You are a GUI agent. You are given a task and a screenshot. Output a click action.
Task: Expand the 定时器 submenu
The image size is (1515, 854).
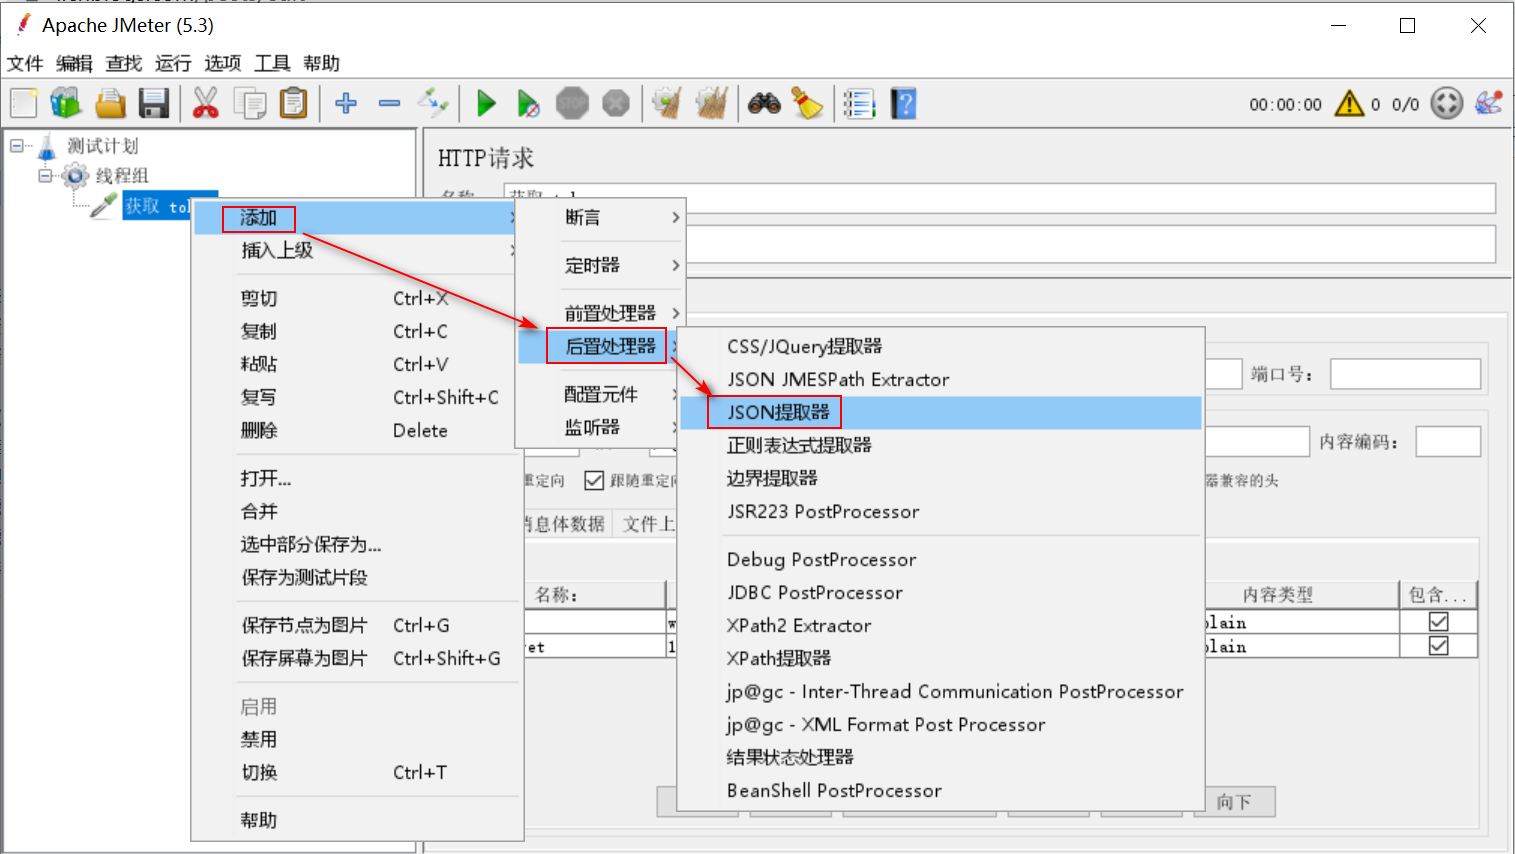tap(602, 265)
